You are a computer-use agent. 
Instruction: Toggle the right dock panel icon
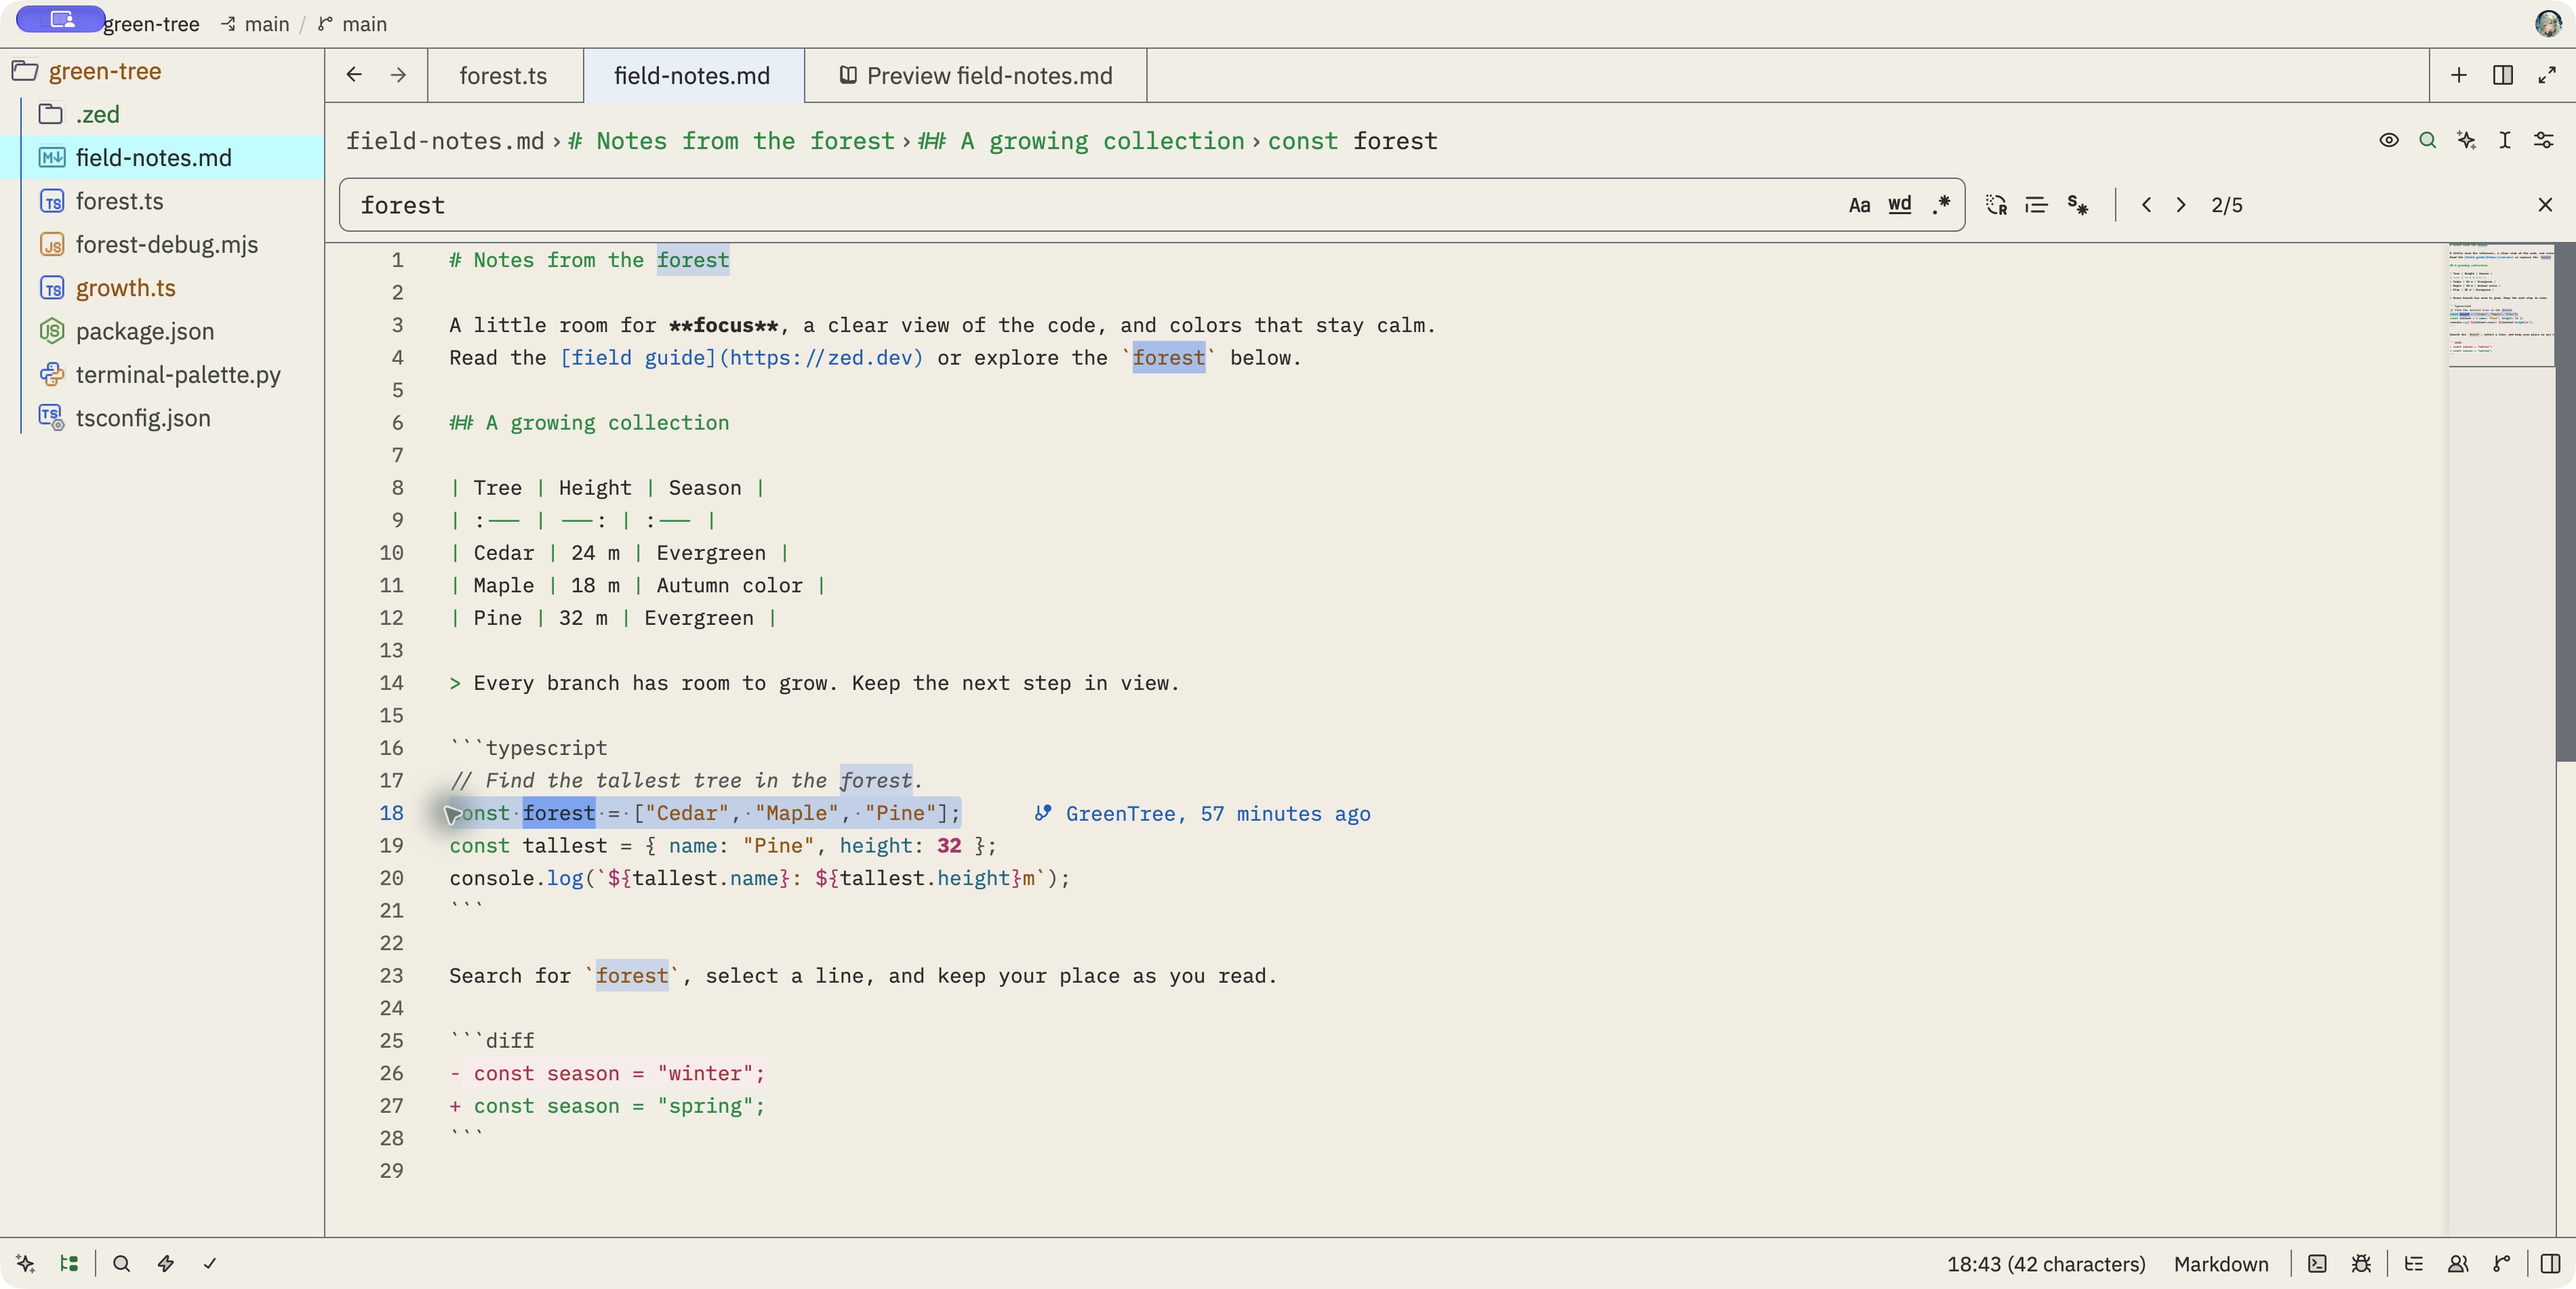2551,1264
